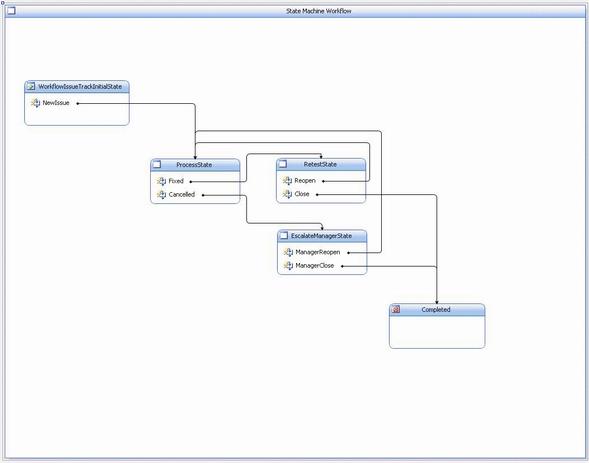Select the NewIssue event icon

(35, 103)
